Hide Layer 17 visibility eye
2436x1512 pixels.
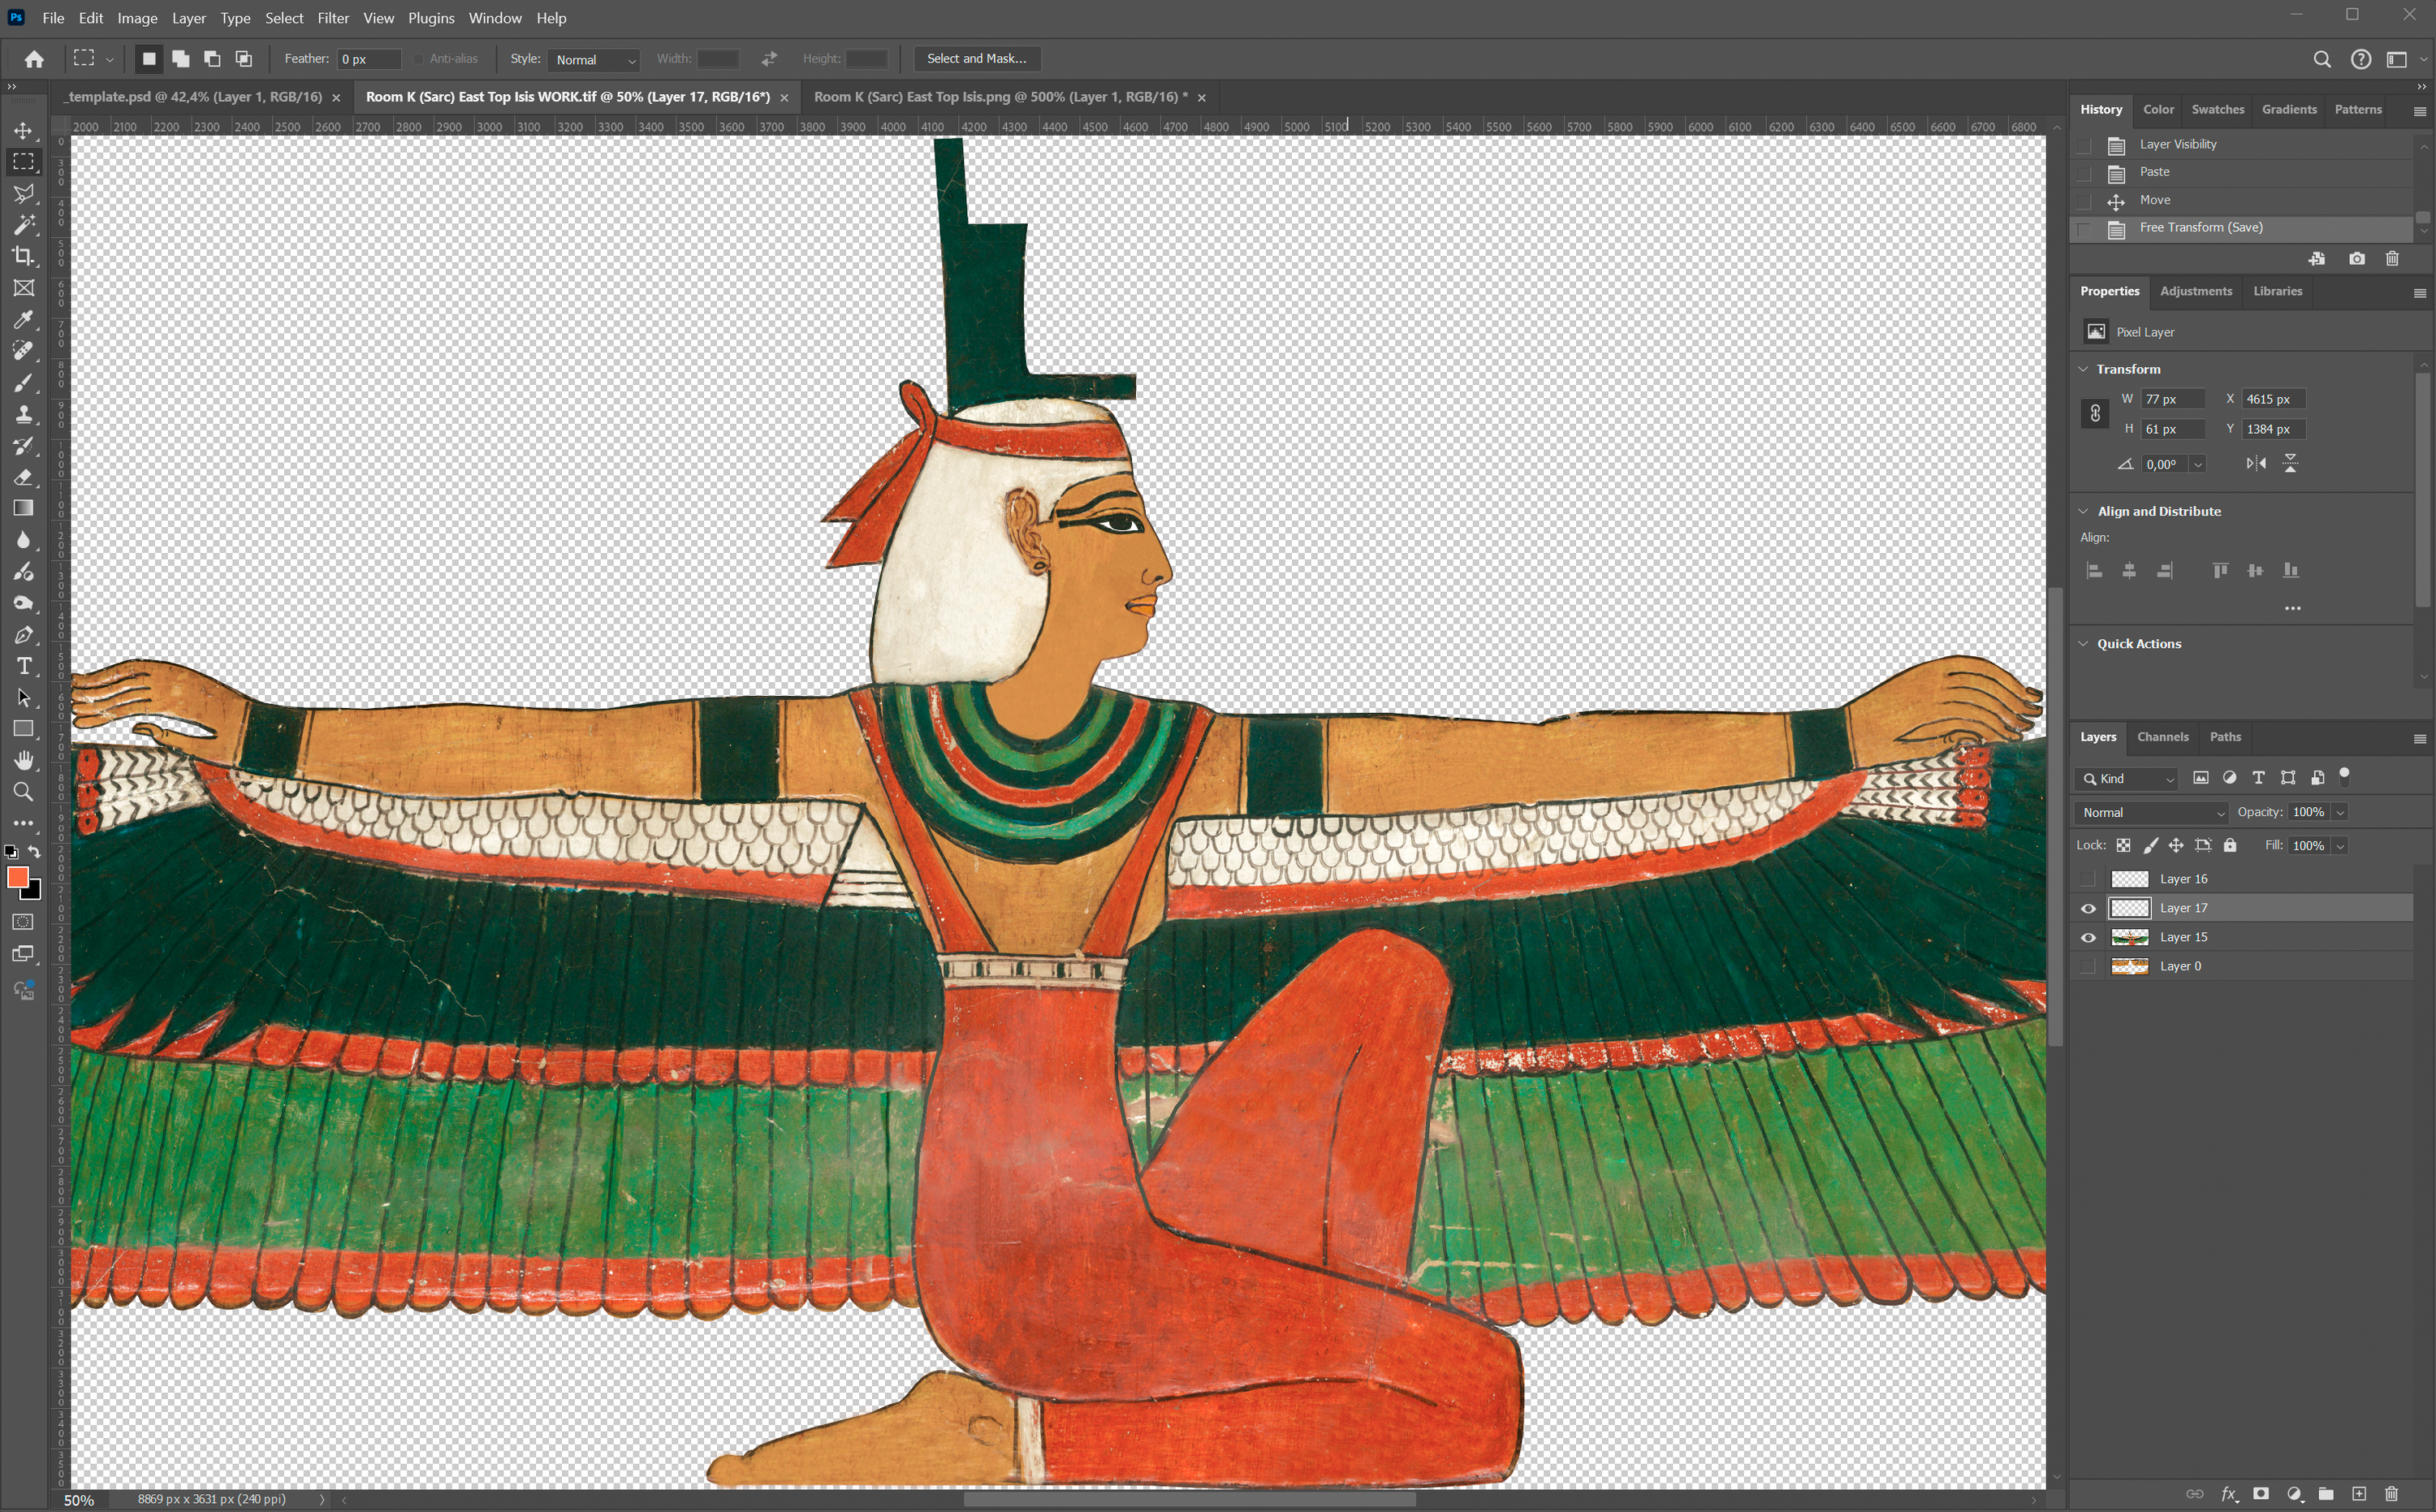pyautogui.click(x=2088, y=908)
